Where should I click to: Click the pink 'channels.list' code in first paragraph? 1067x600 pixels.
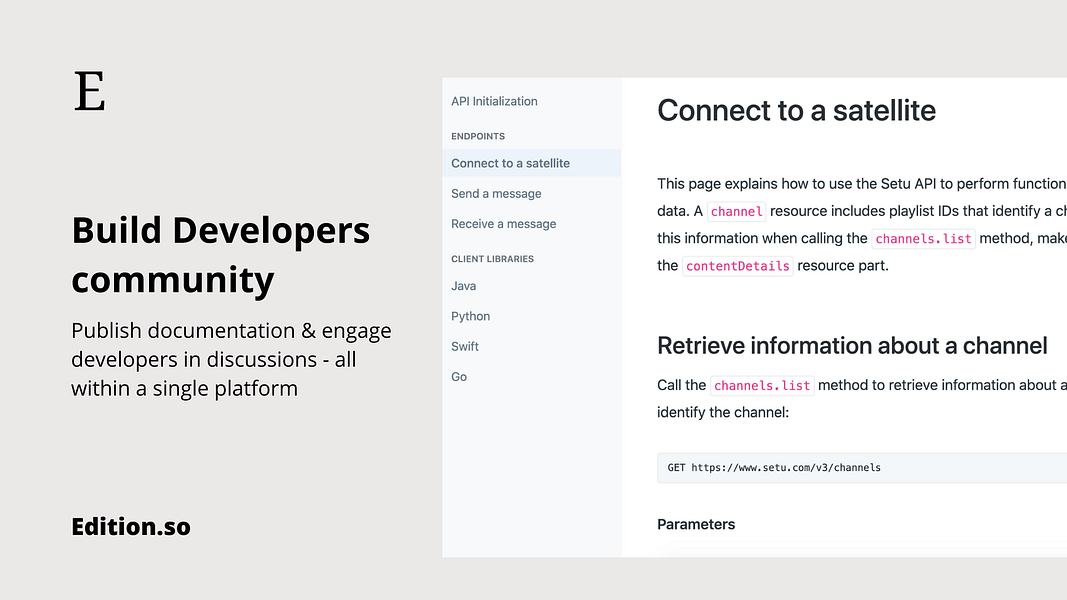click(x=923, y=239)
